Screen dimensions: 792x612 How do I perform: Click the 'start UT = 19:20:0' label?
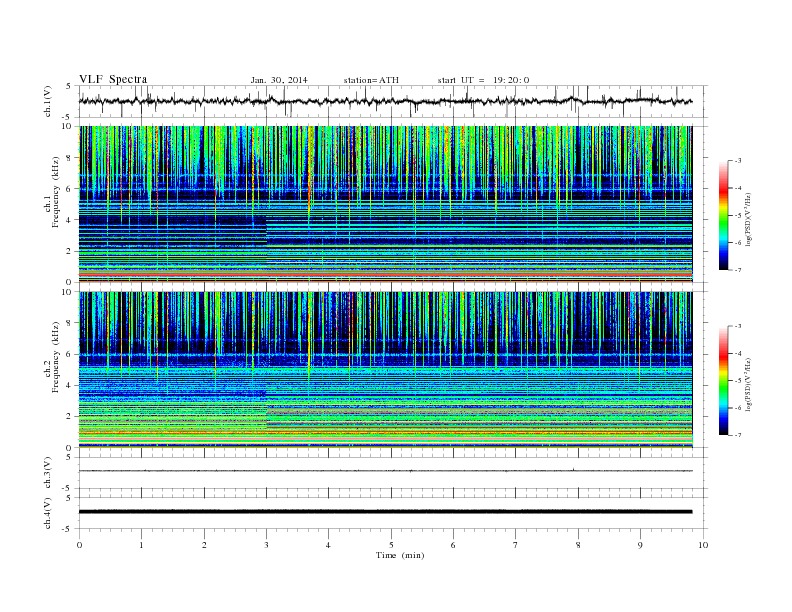point(483,80)
